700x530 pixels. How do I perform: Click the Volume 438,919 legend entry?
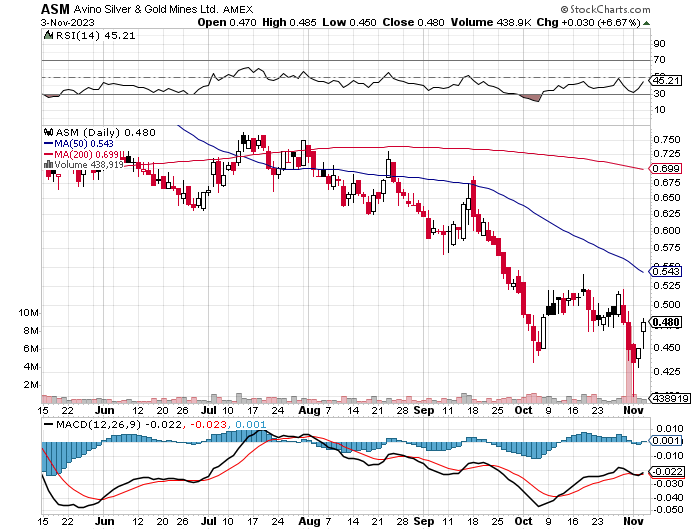pos(89,165)
